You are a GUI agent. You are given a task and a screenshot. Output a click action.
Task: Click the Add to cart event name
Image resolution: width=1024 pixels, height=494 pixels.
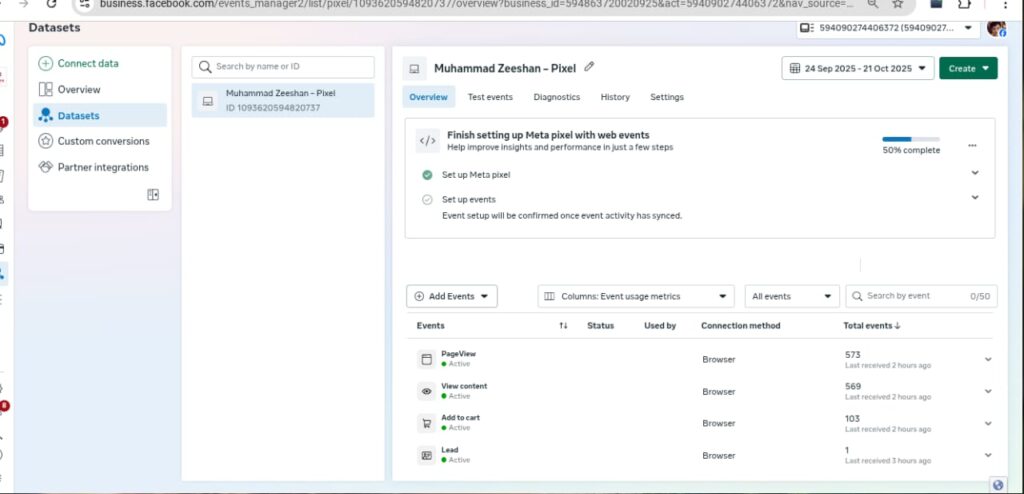[x=460, y=418]
